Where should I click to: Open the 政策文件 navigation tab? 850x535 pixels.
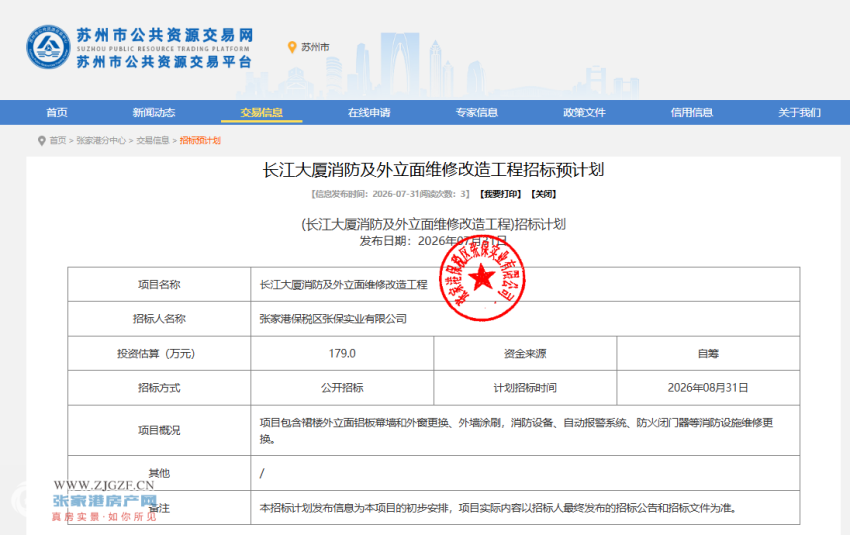(584, 113)
